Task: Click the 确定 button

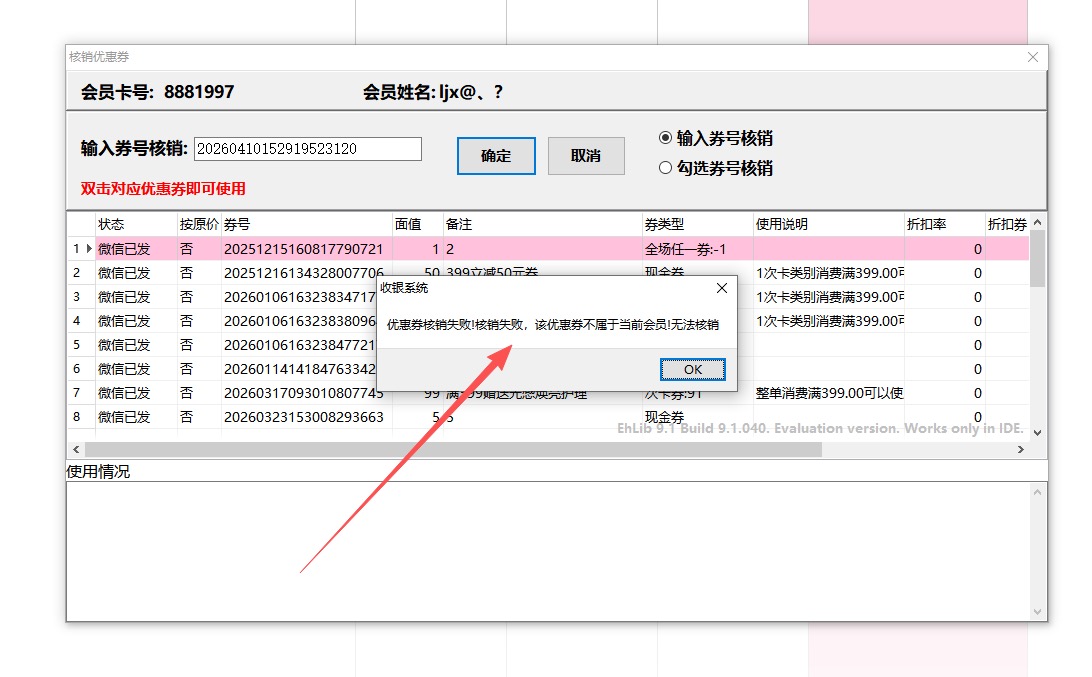Action: click(496, 156)
